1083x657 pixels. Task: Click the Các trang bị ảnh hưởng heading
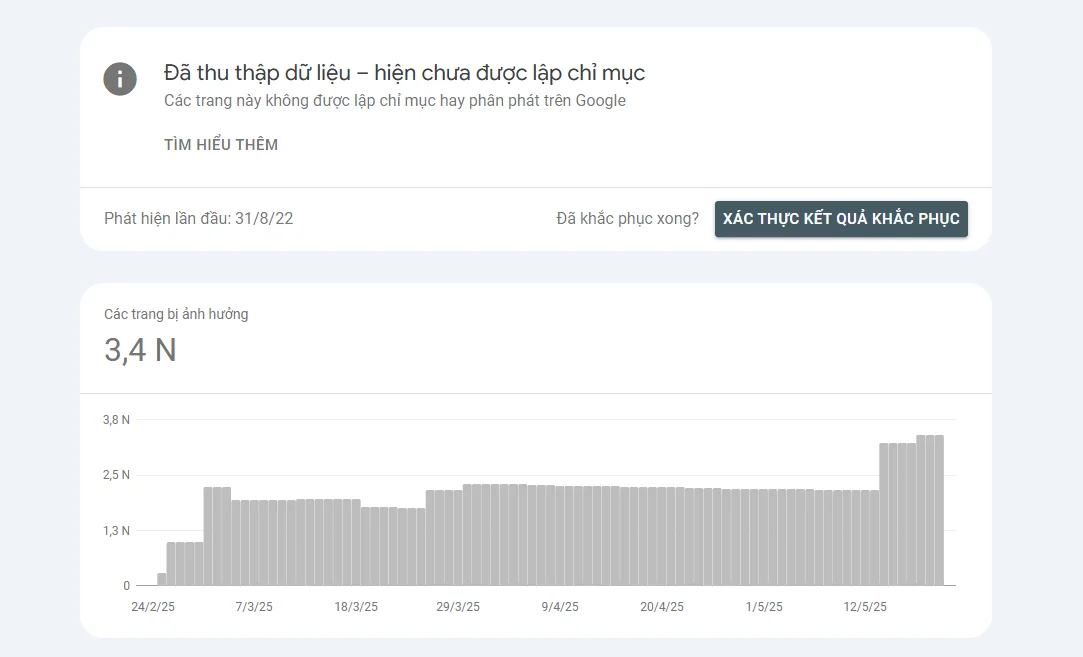pos(176,314)
